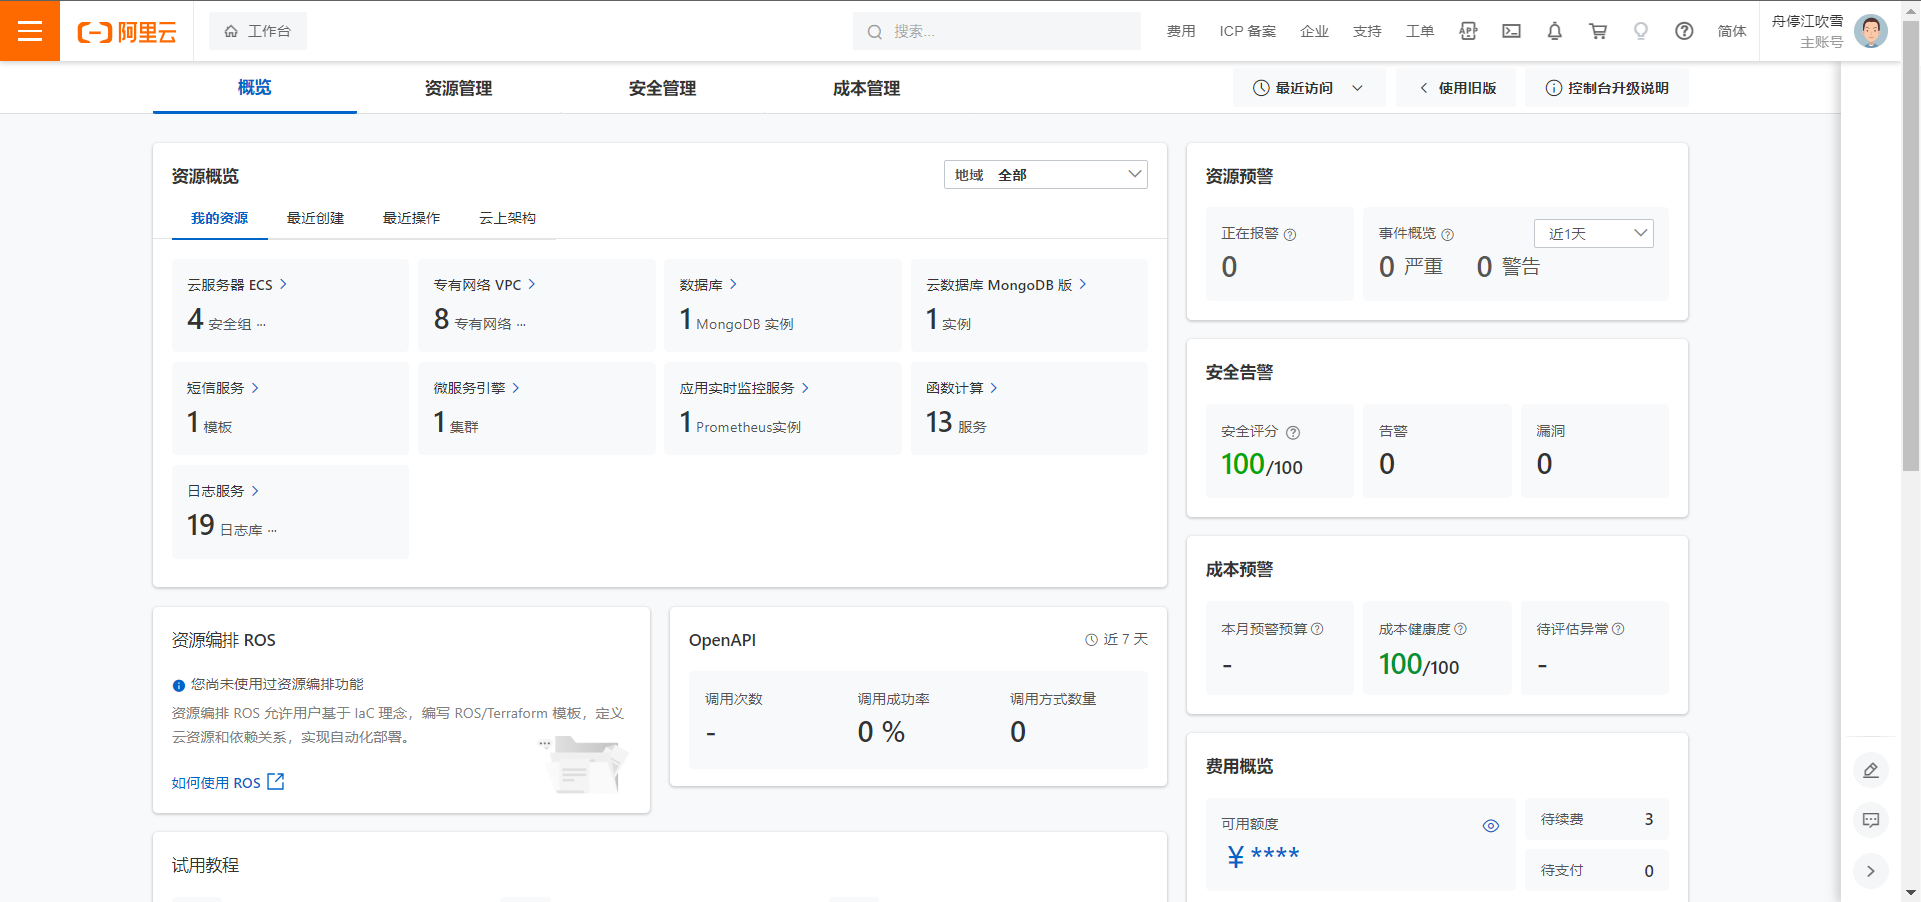Viewport: 1921px width, 902px height.
Task: Open the app/API marketplace icon
Action: coord(1468,31)
